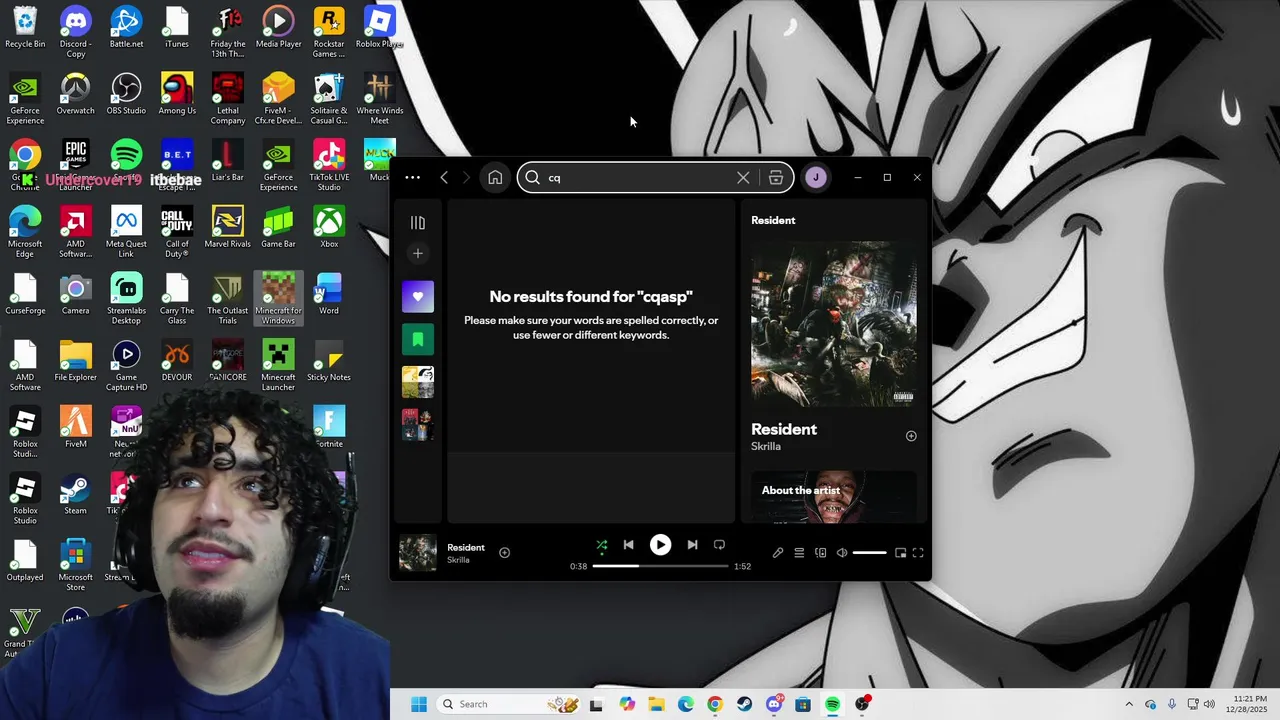Select the Streamlabs Desktop icon
1280x720 pixels.
[126, 299]
